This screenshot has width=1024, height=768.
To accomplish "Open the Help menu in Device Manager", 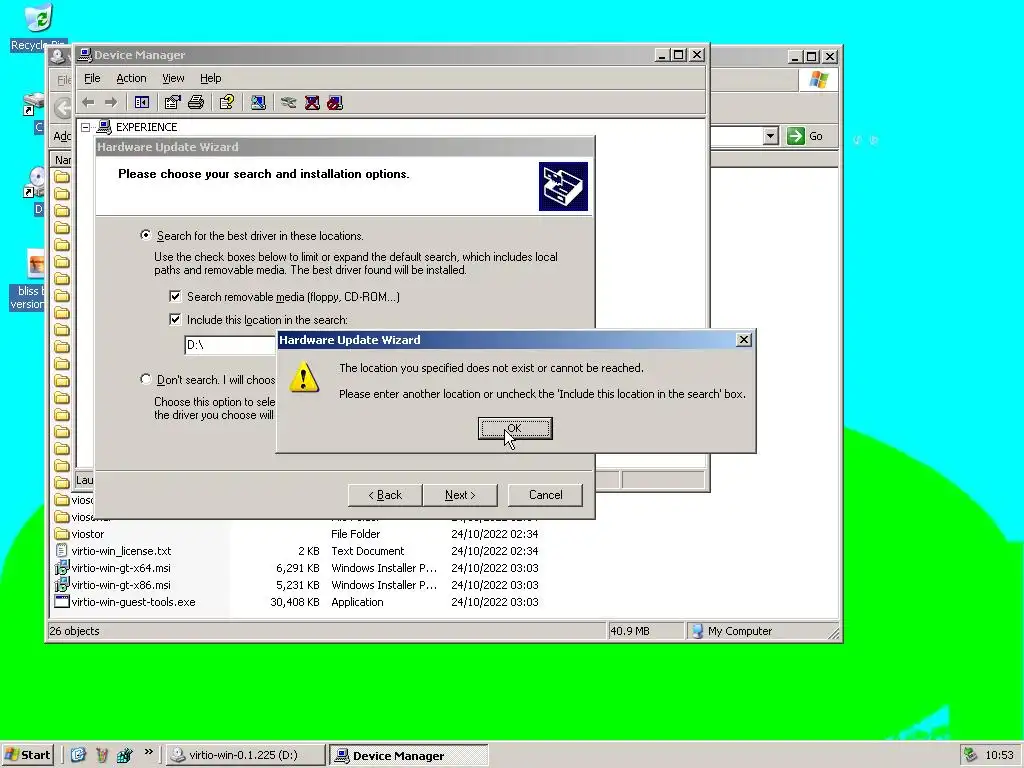I will click(x=210, y=78).
